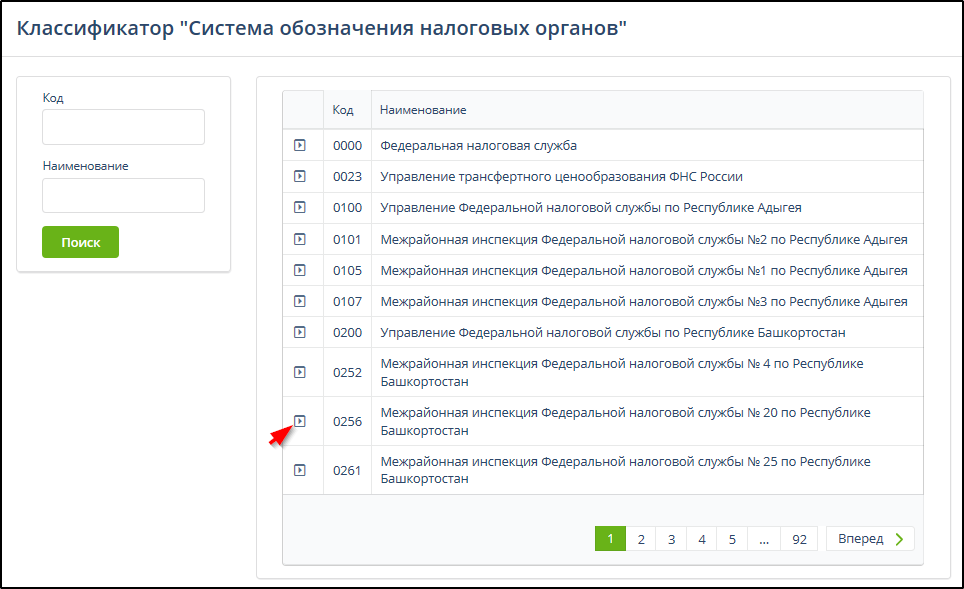Sort by the Код column header
This screenshot has height=589, width=964.
click(x=343, y=110)
